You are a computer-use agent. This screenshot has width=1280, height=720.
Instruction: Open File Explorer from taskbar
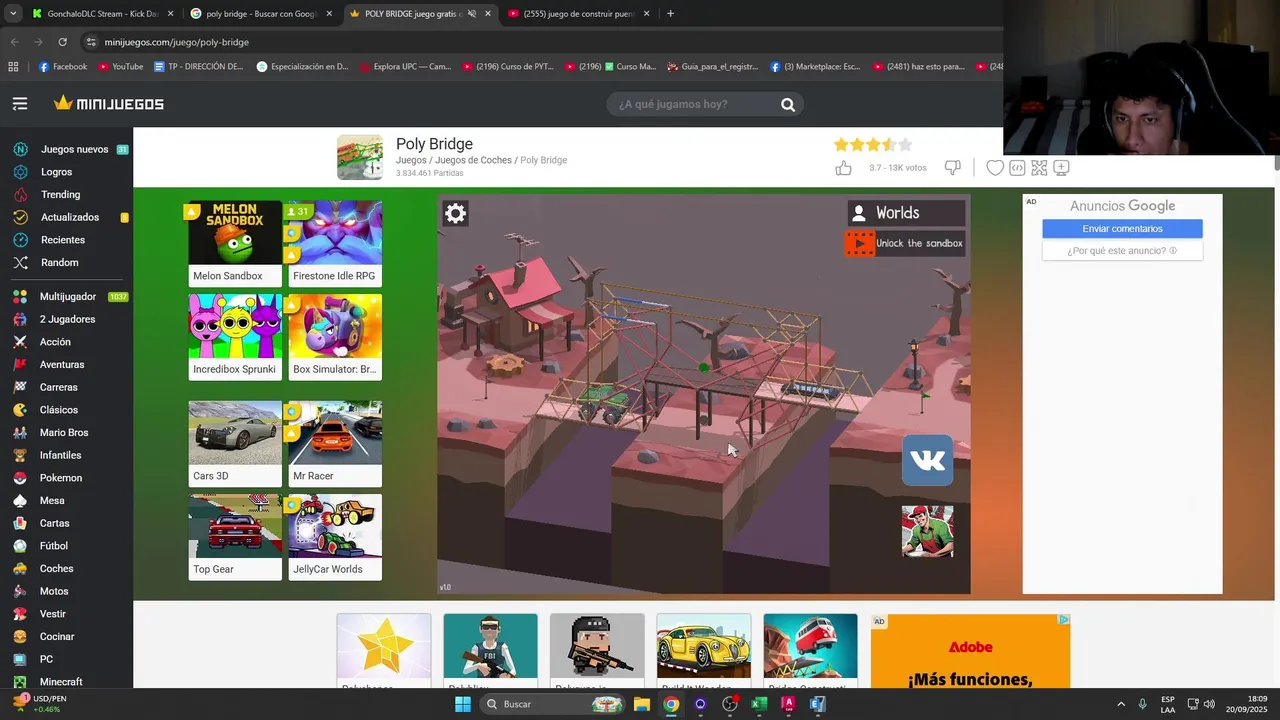642,704
